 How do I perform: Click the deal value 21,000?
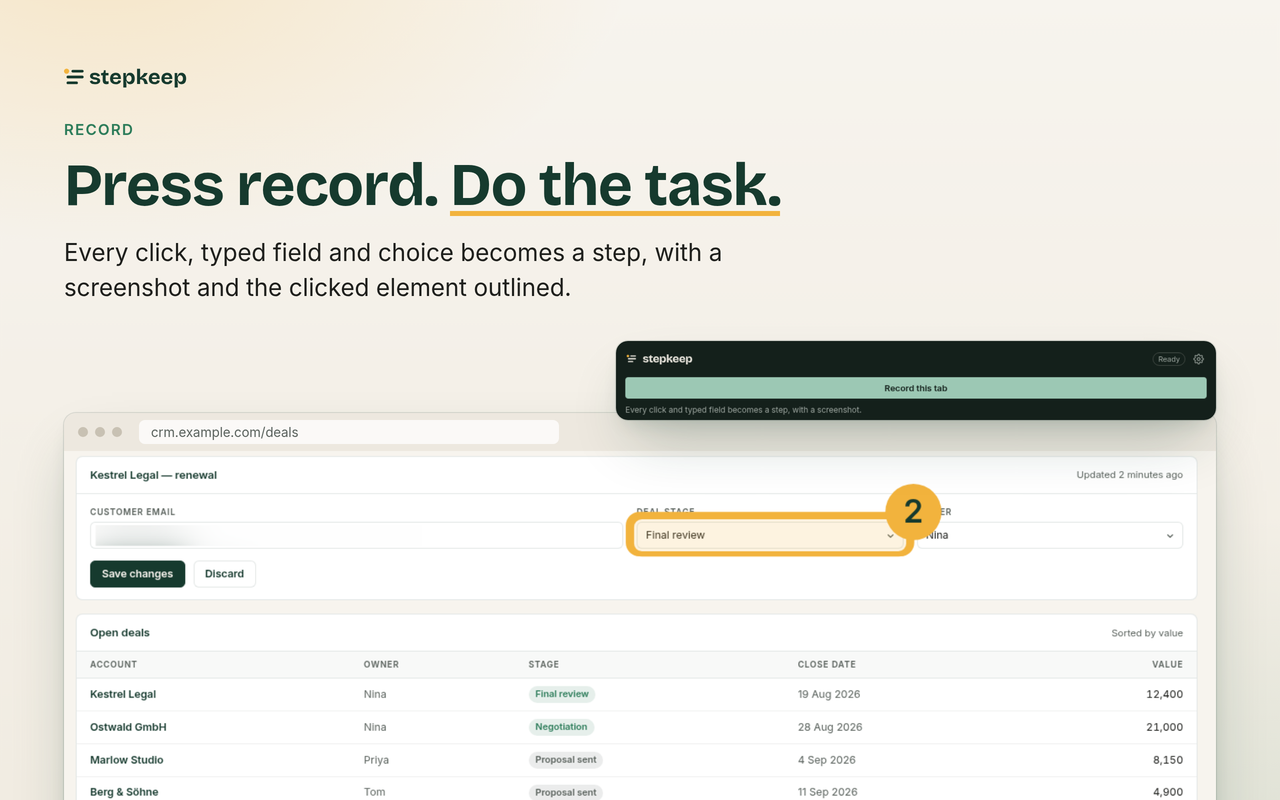coord(1165,727)
